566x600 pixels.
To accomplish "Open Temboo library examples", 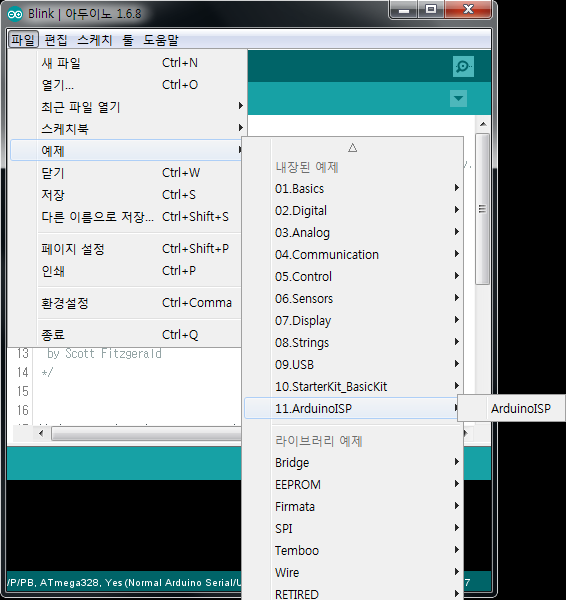I will point(354,550).
